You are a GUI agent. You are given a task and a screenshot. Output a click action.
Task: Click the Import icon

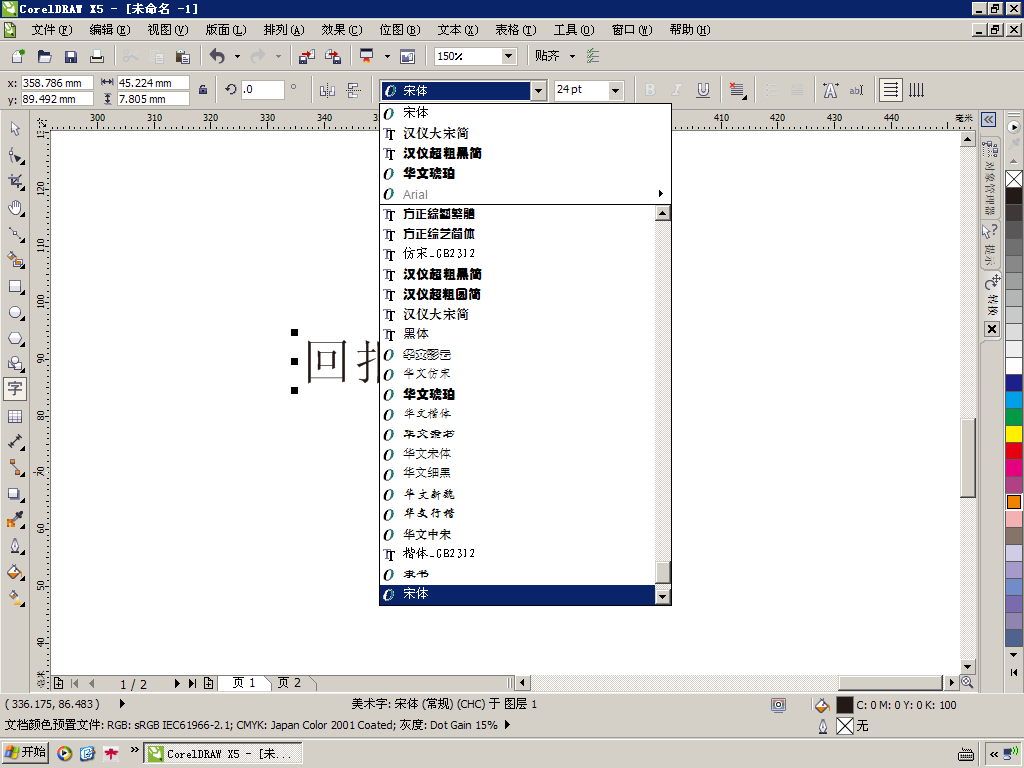(306, 56)
